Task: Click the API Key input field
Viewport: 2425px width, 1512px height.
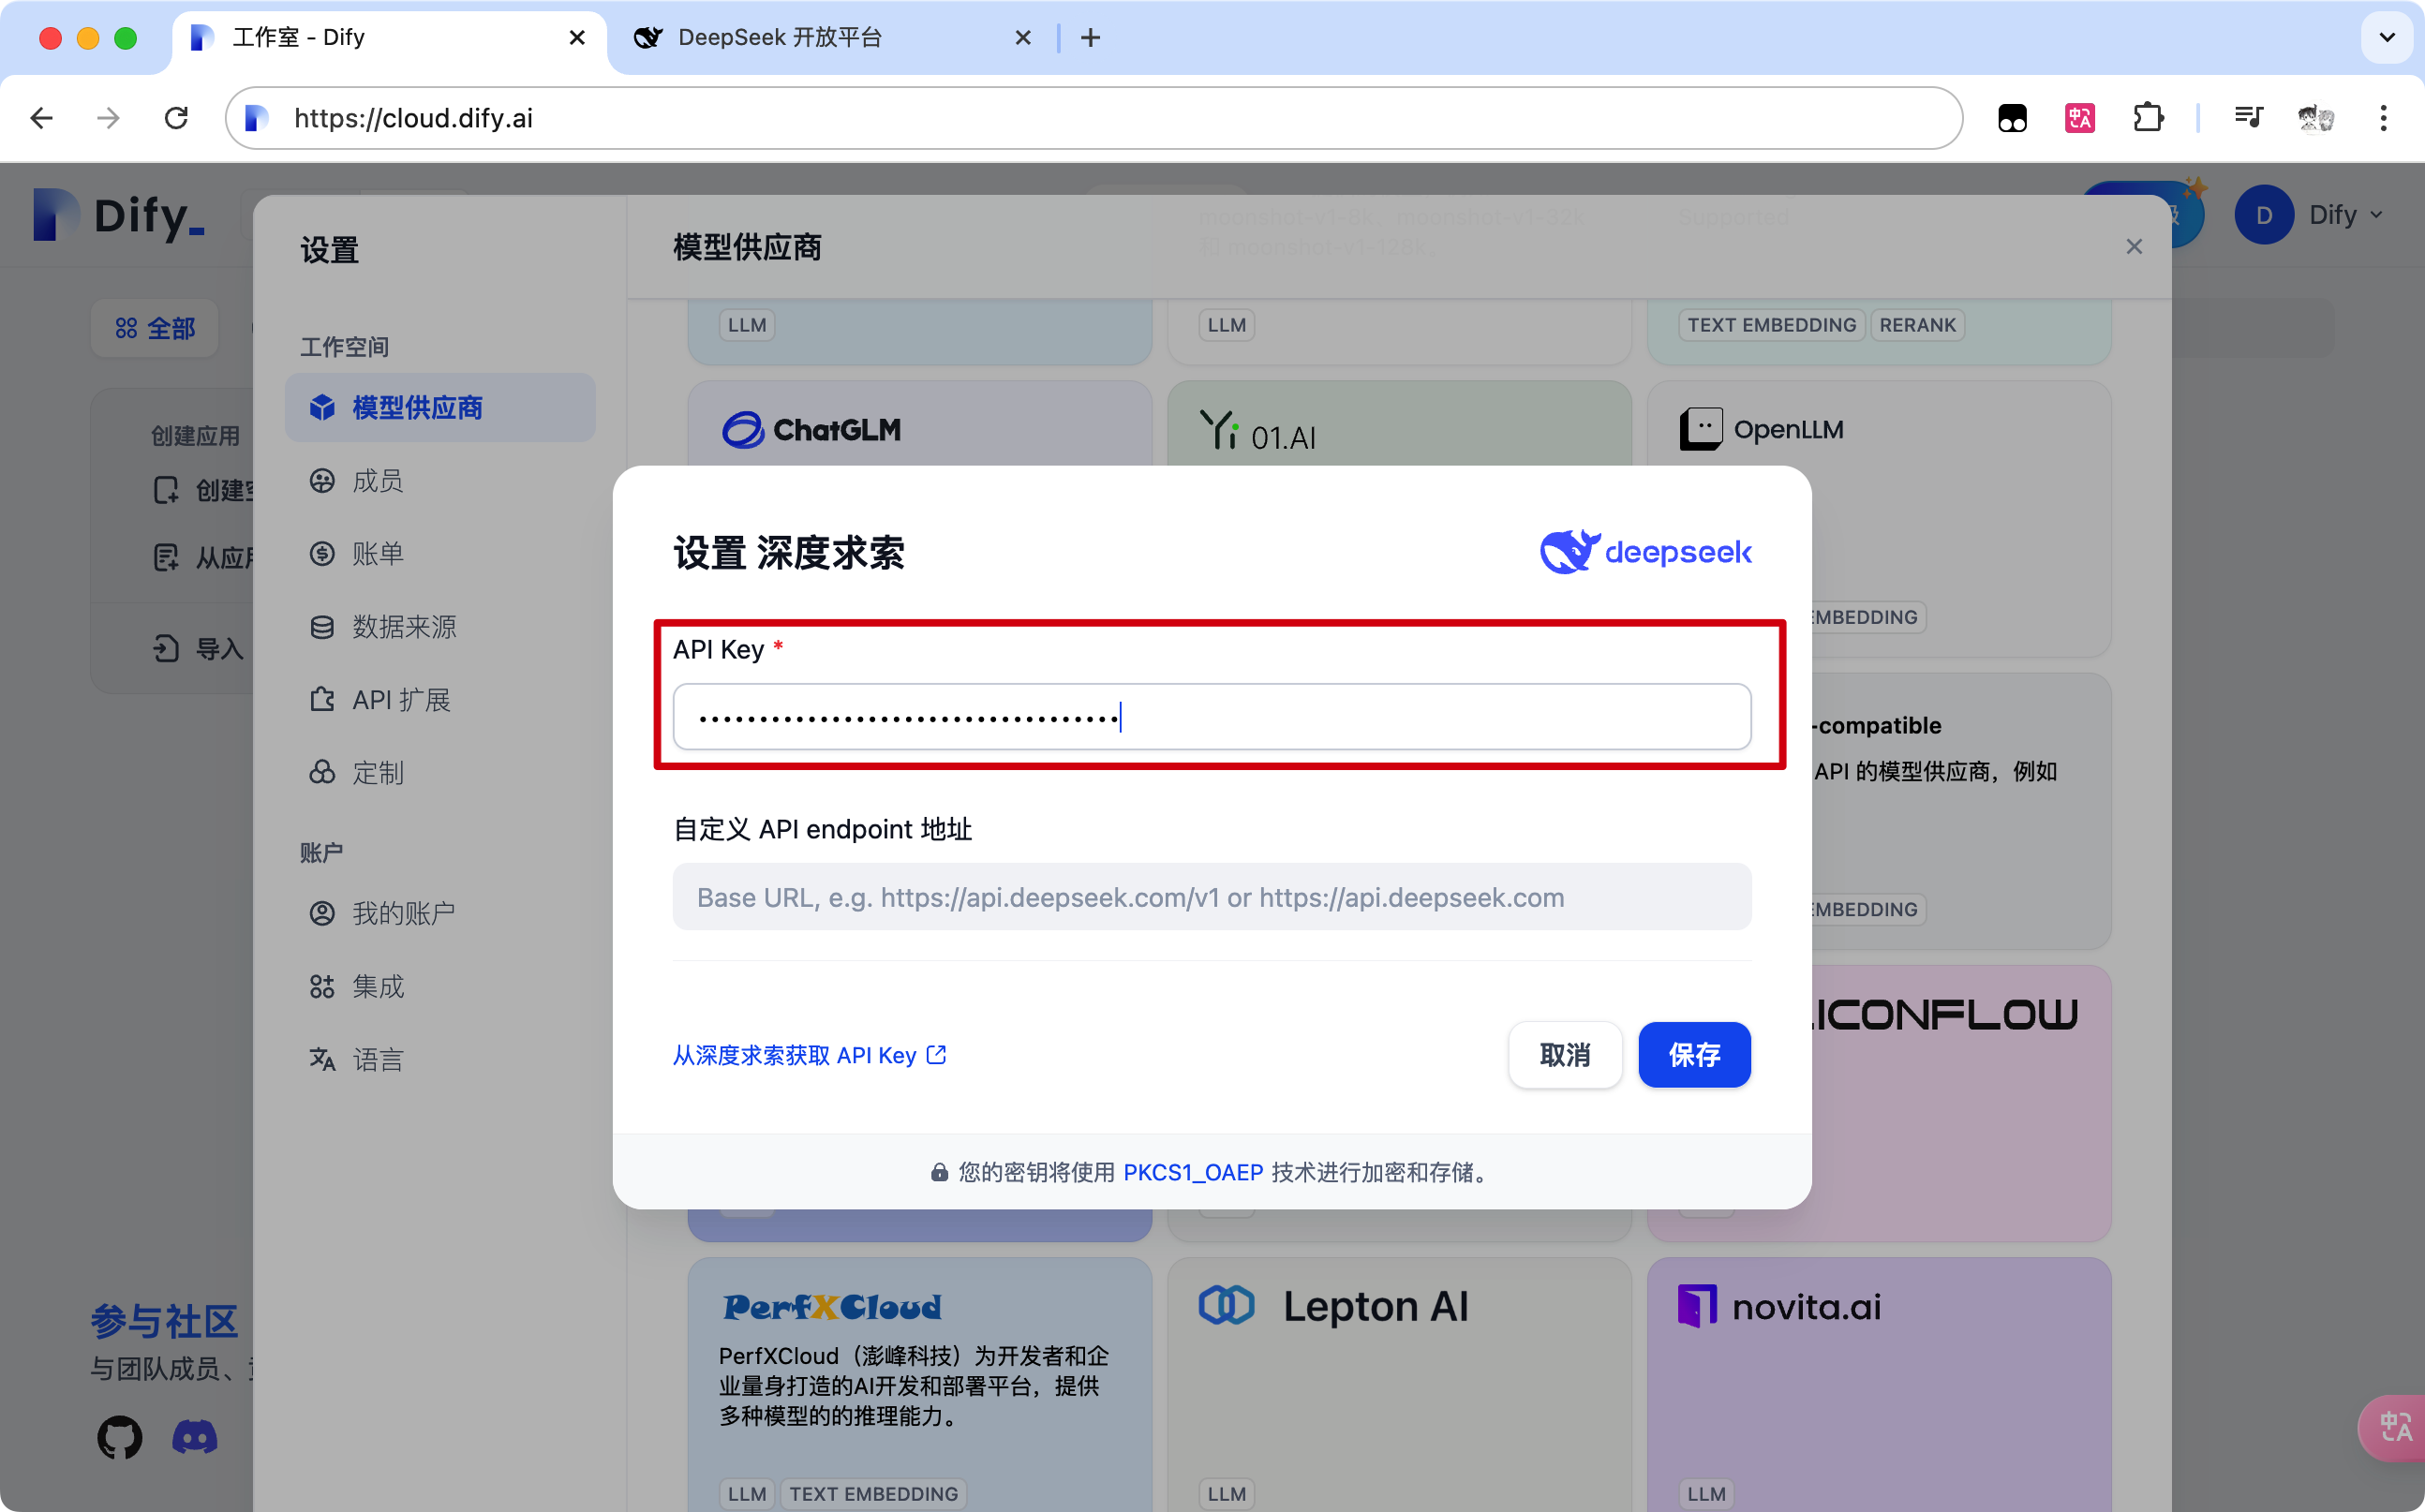Action: pos(1212,717)
